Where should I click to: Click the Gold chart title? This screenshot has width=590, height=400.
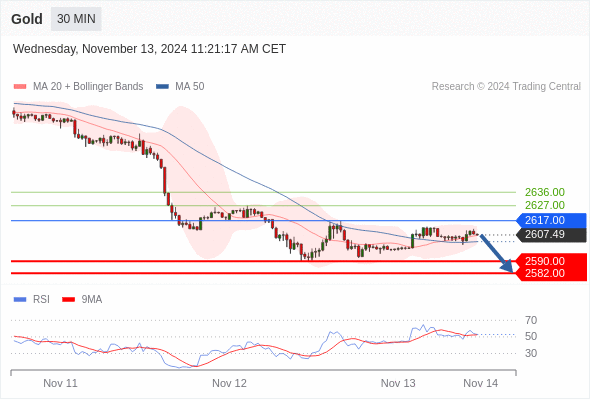tap(27, 19)
